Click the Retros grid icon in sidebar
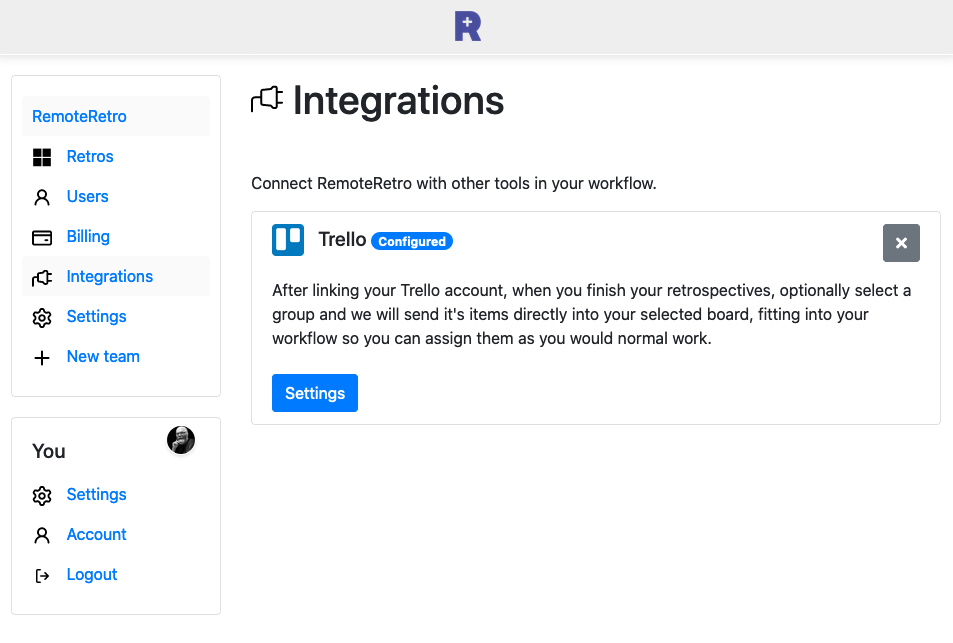 click(42, 157)
